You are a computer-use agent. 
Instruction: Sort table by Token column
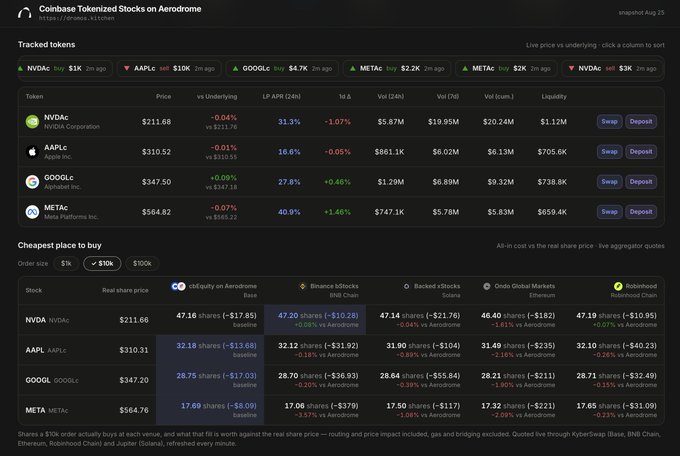click(x=34, y=97)
